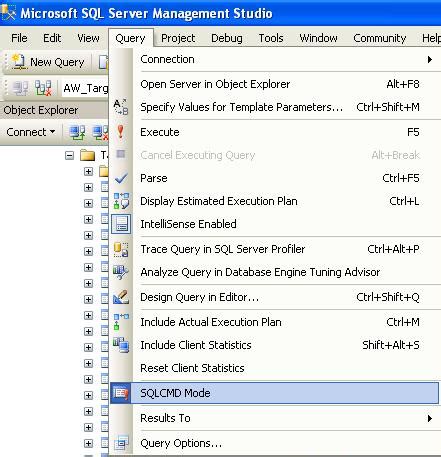Click the application icon in title bar

(x=8, y=13)
